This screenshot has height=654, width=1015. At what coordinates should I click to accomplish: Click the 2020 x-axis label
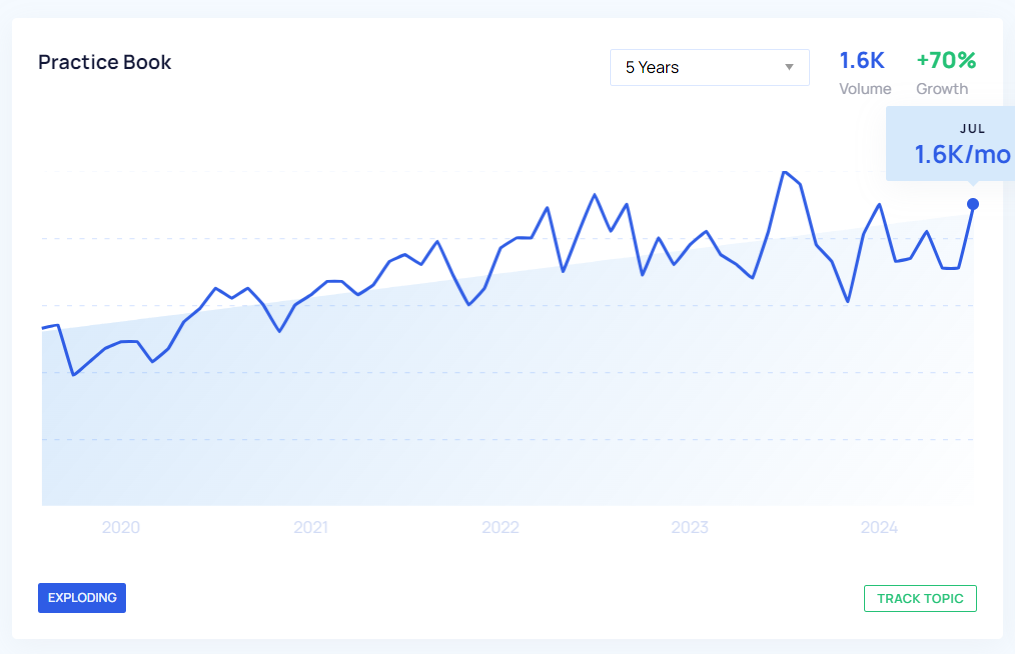click(x=121, y=528)
